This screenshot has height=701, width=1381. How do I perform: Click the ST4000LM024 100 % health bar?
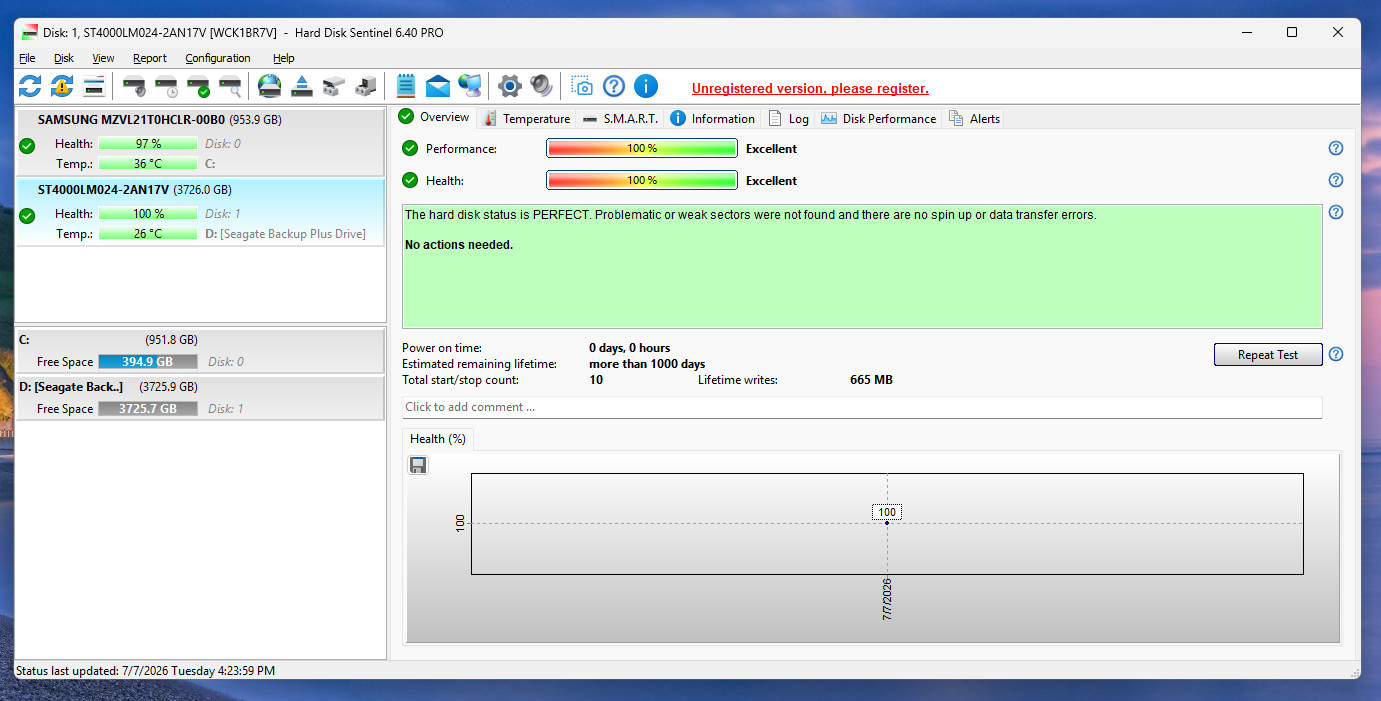pos(148,214)
